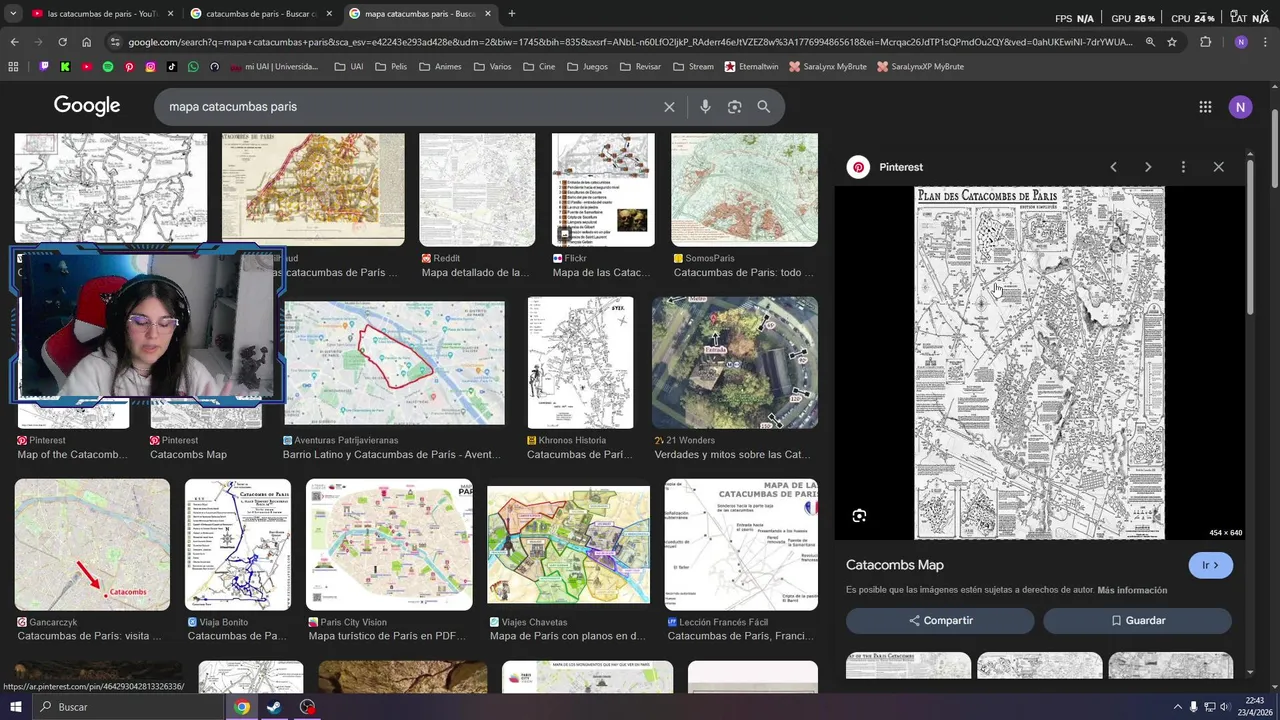This screenshot has width=1280, height=720.
Task: Open the Juegos bookmarks folder
Action: coord(587,67)
